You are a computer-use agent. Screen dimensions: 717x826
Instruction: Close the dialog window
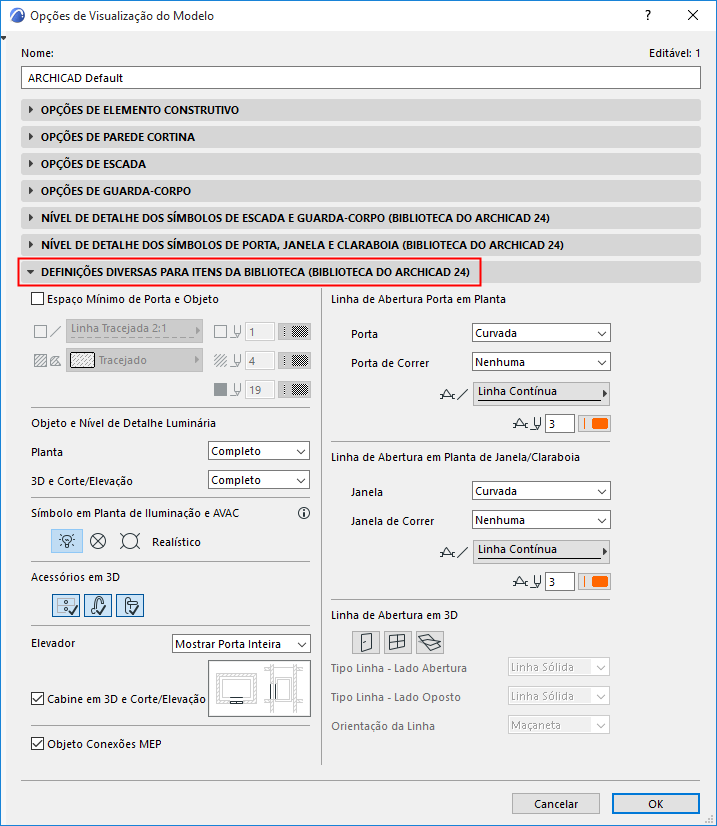click(x=693, y=15)
